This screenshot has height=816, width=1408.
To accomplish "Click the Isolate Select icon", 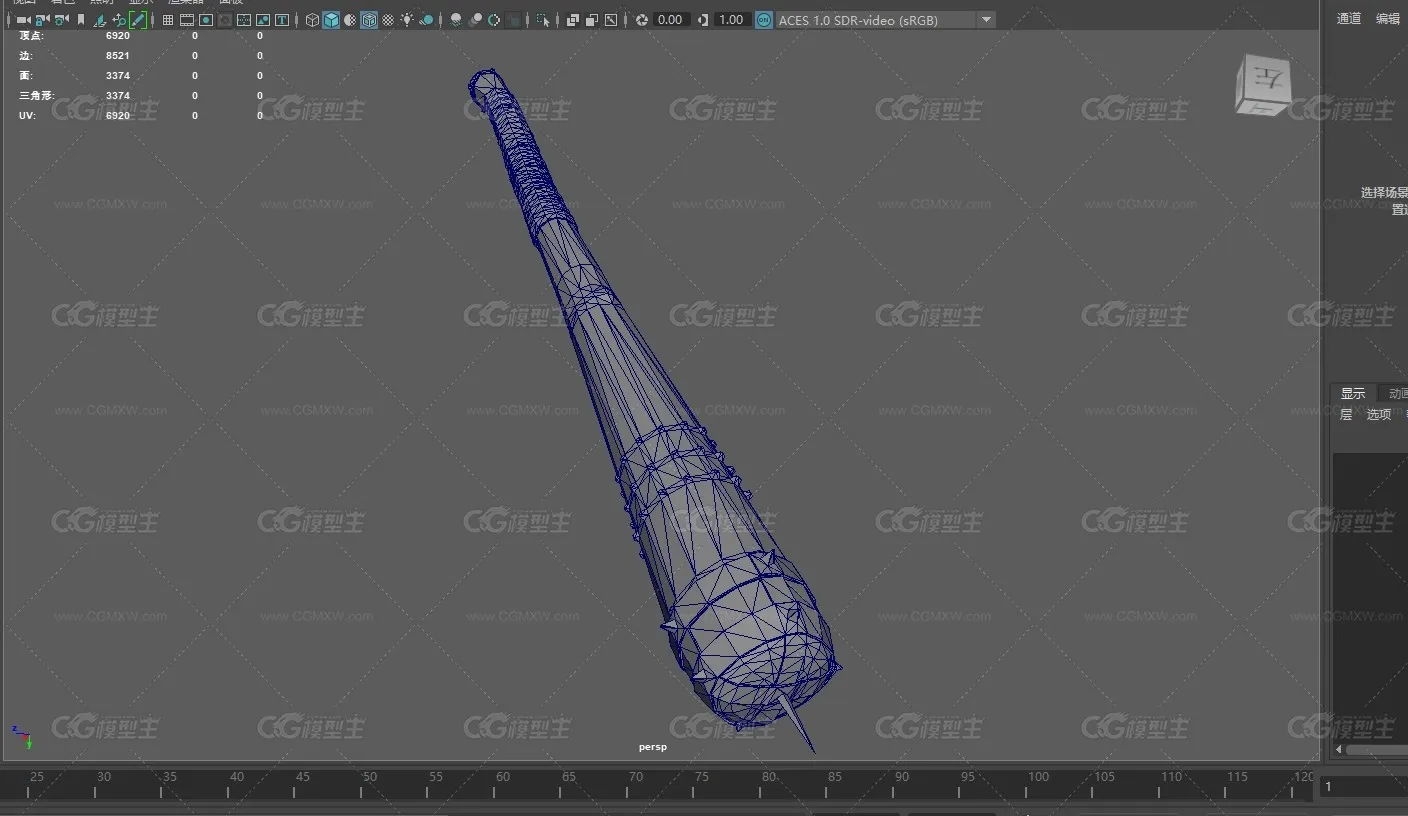I will point(543,20).
